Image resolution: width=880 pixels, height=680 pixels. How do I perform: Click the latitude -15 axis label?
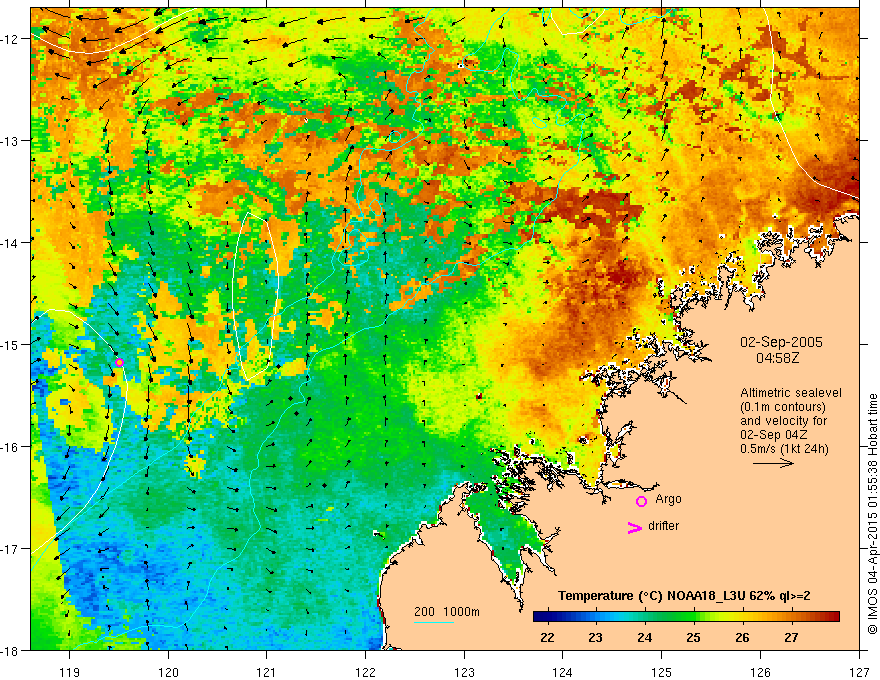(x=10, y=344)
